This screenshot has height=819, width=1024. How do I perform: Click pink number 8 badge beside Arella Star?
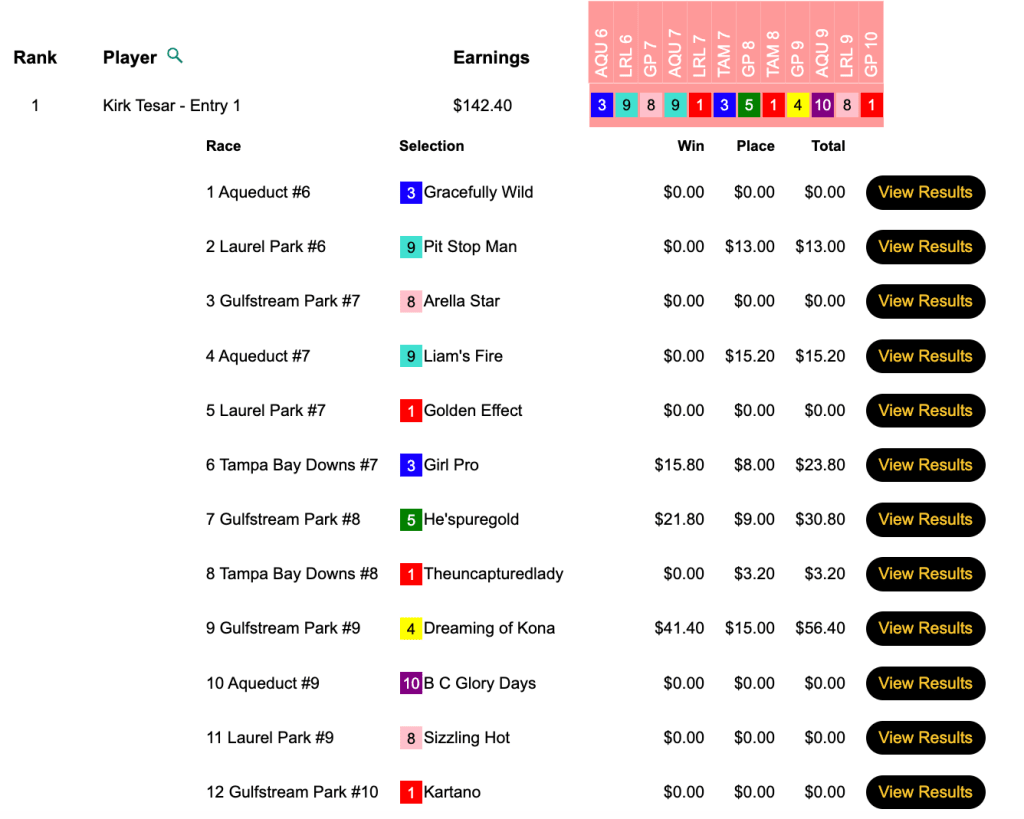click(410, 302)
